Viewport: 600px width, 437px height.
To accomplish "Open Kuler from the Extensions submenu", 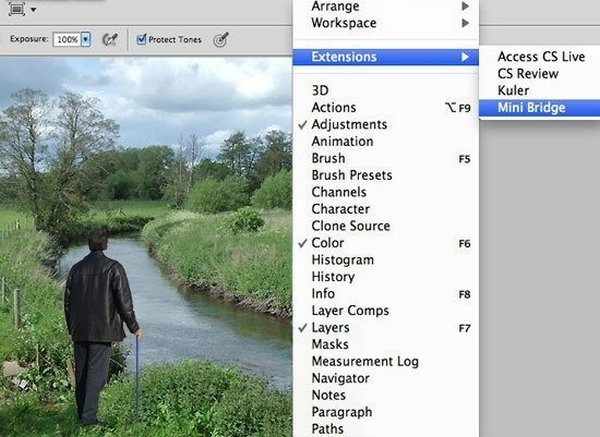I will 540,90.
